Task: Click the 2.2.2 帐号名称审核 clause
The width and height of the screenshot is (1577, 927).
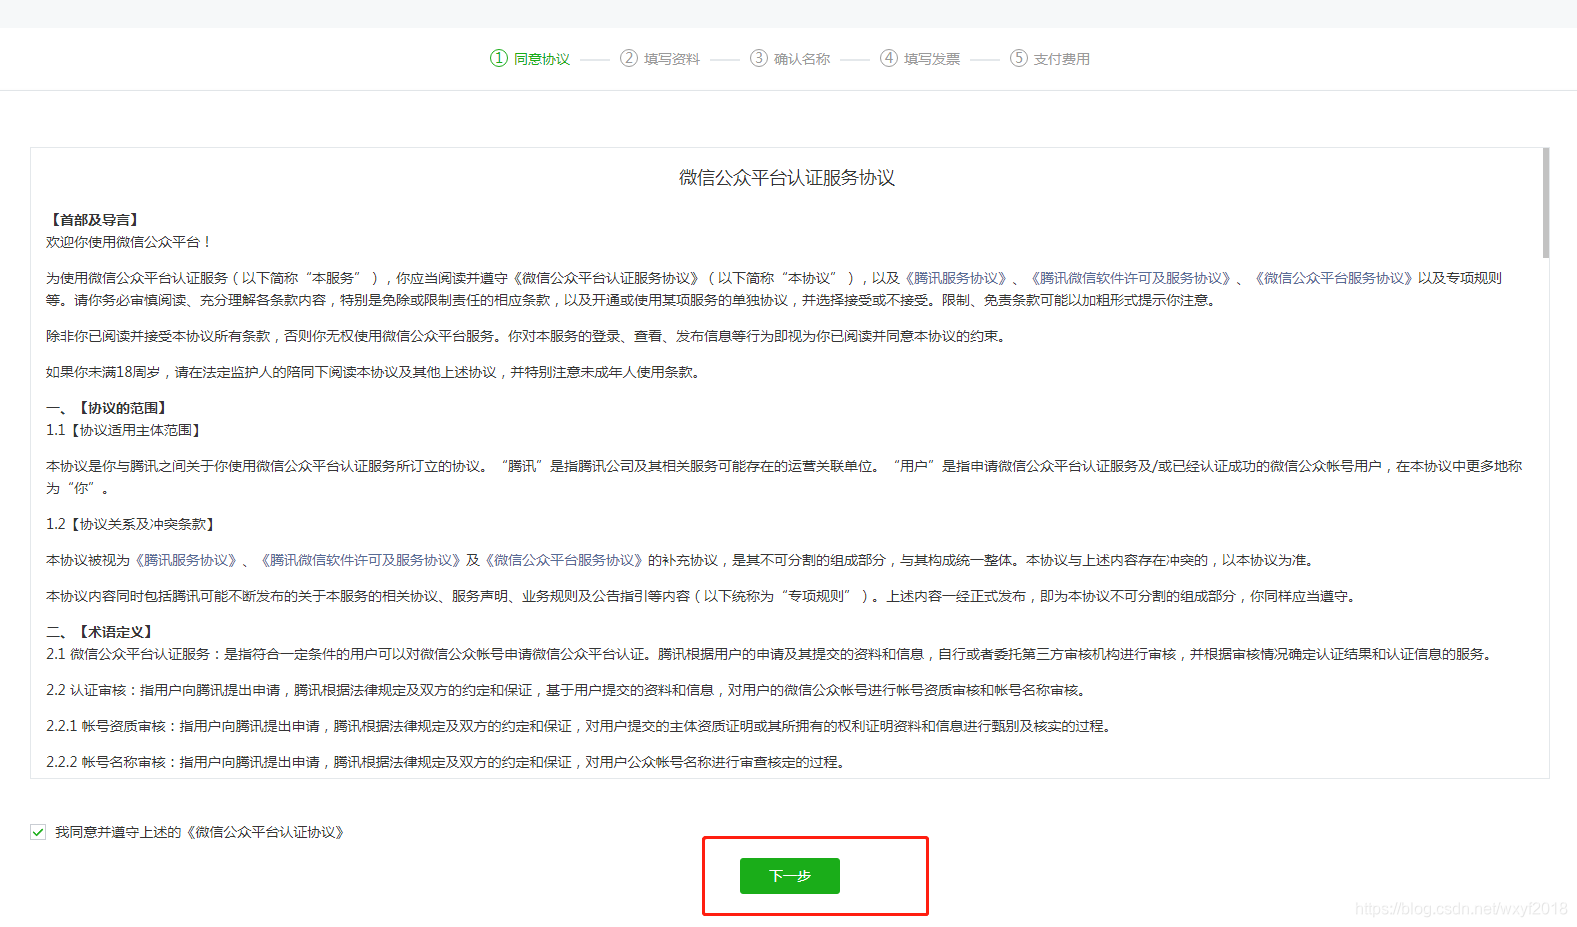Action: pyautogui.click(x=448, y=762)
